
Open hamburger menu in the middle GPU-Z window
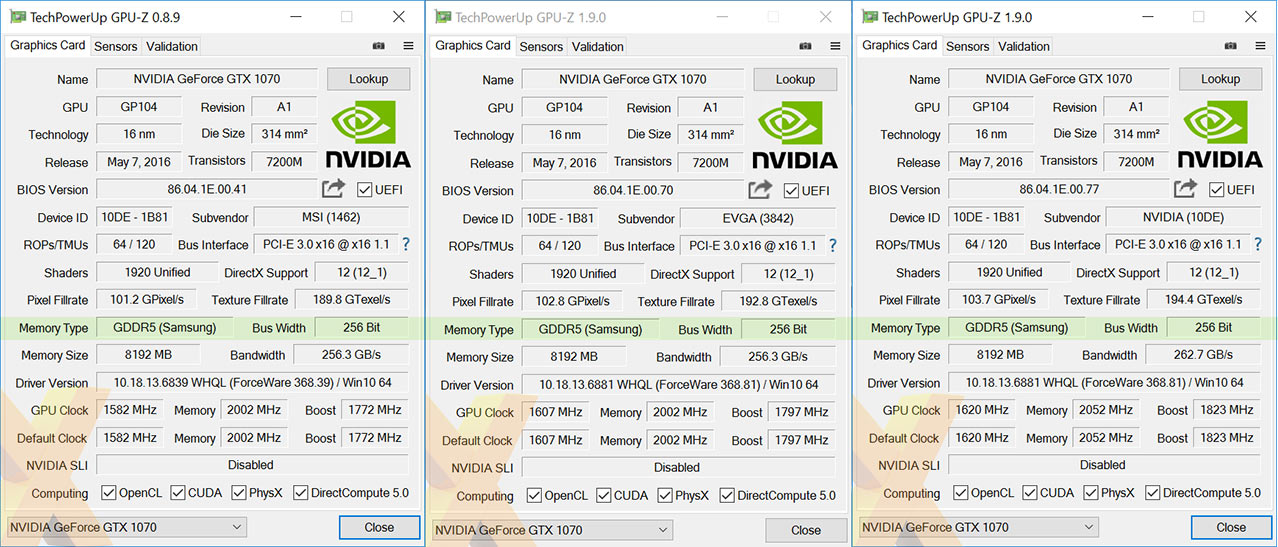click(834, 46)
